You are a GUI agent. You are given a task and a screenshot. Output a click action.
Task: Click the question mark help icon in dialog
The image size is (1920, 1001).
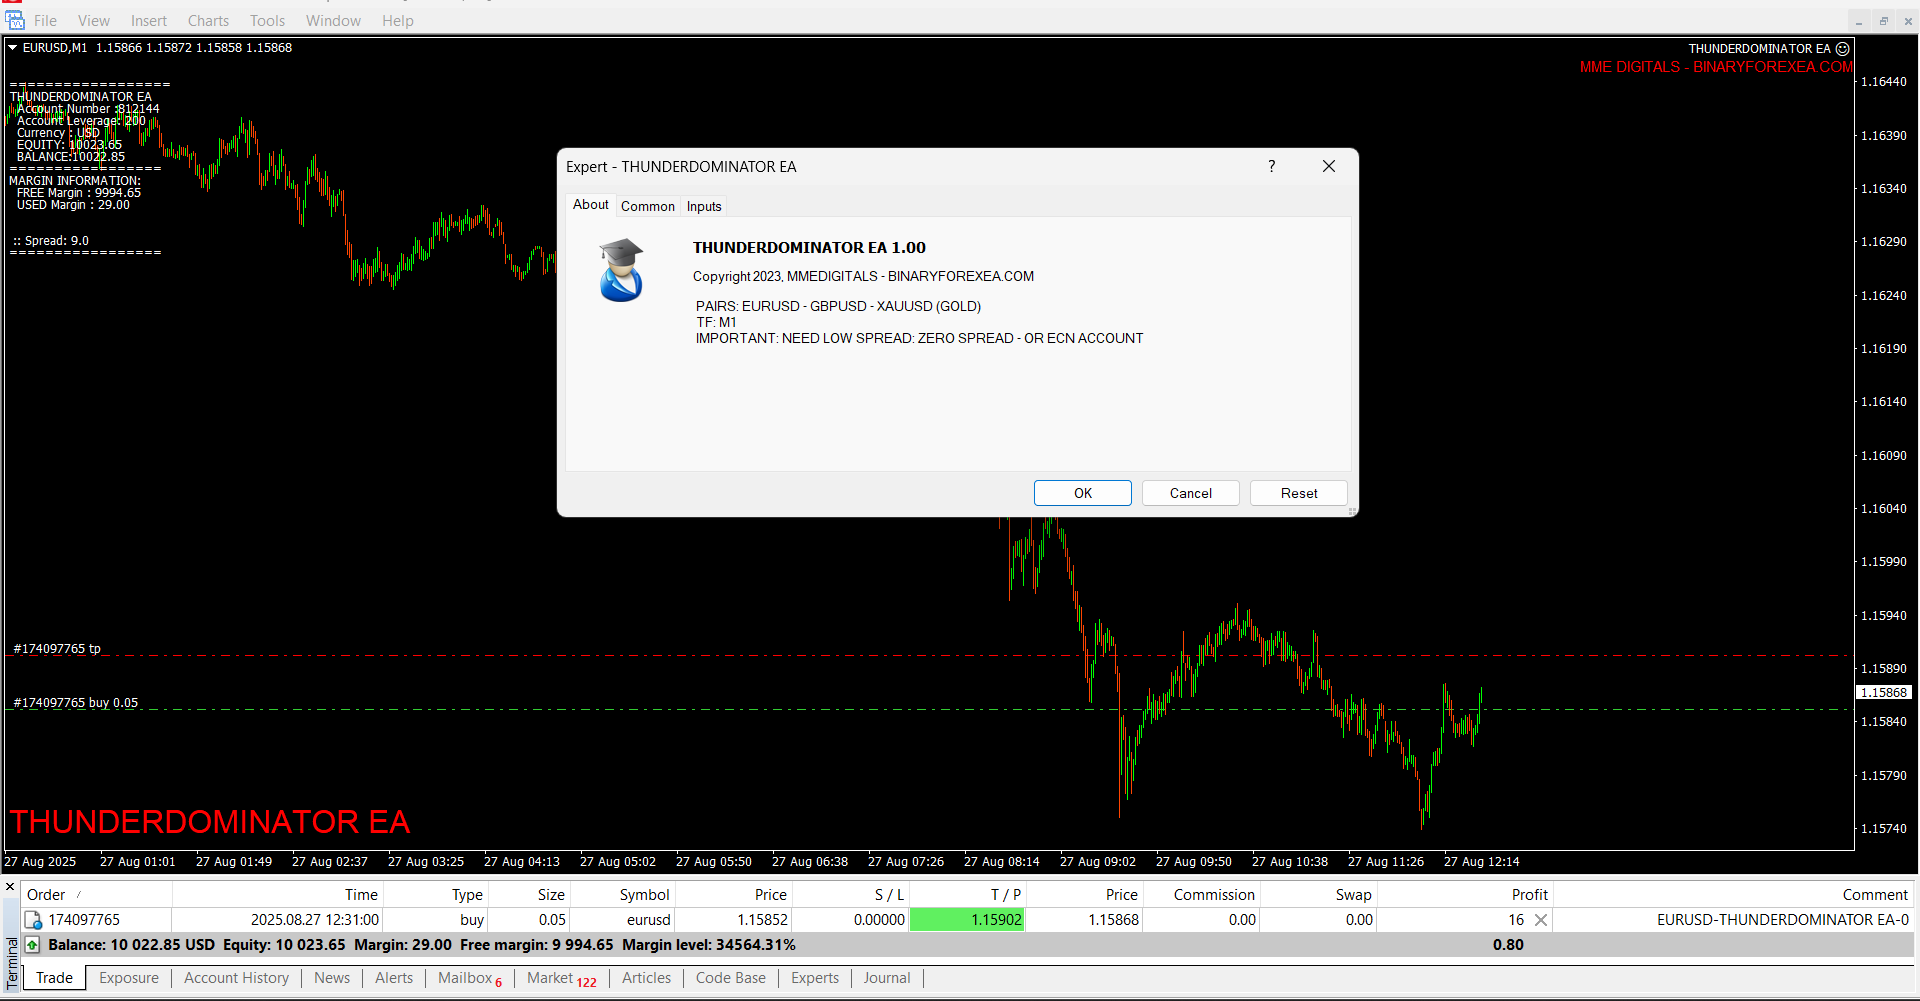pos(1272,166)
